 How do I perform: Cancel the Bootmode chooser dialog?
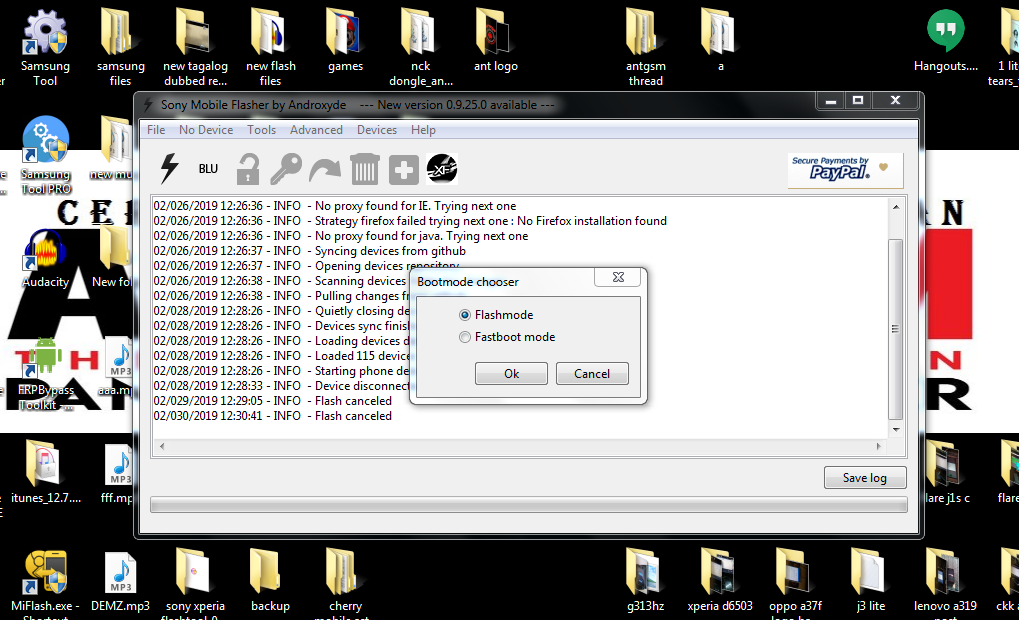click(x=592, y=374)
